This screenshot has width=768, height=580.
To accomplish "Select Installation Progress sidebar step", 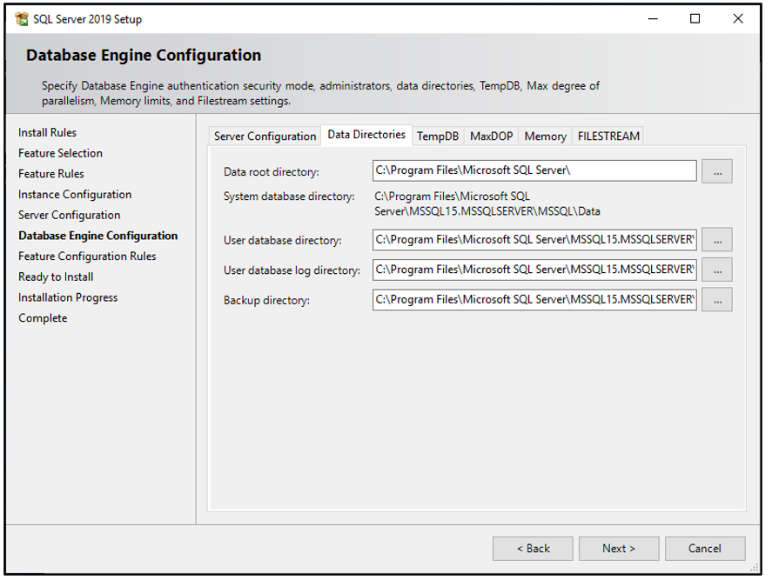I will tap(68, 297).
